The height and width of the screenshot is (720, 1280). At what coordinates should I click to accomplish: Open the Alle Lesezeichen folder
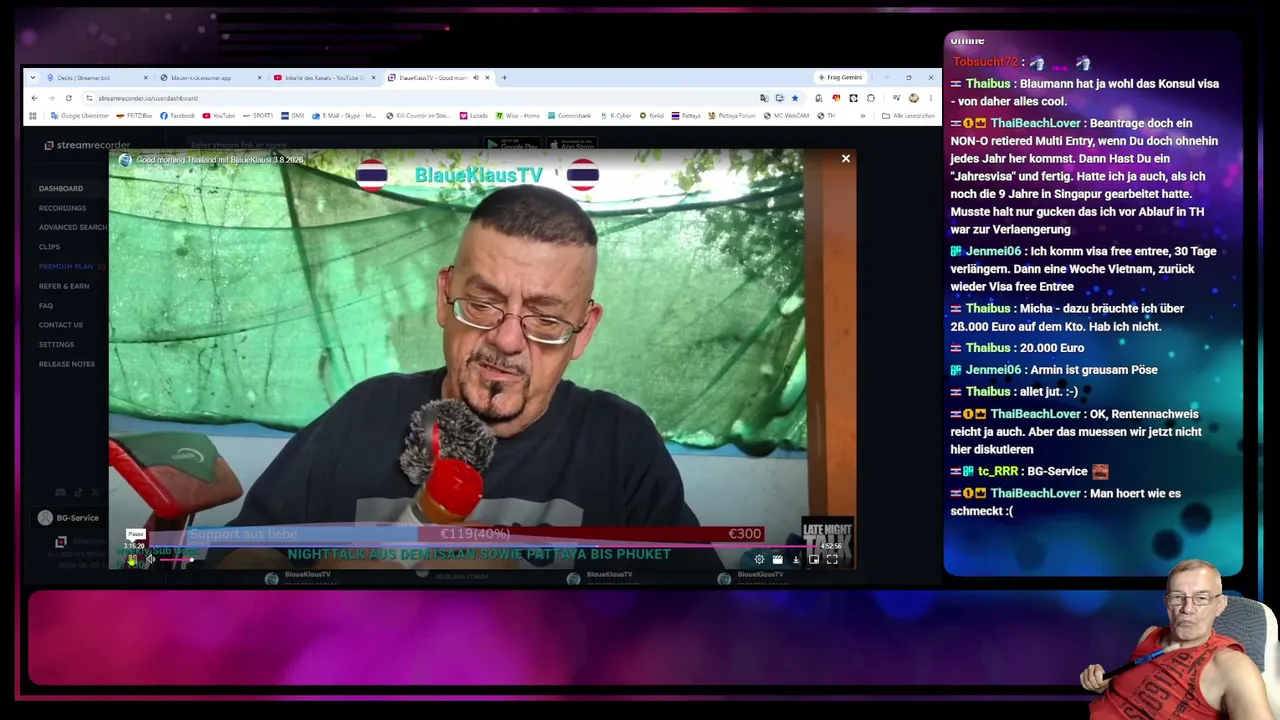click(908, 116)
